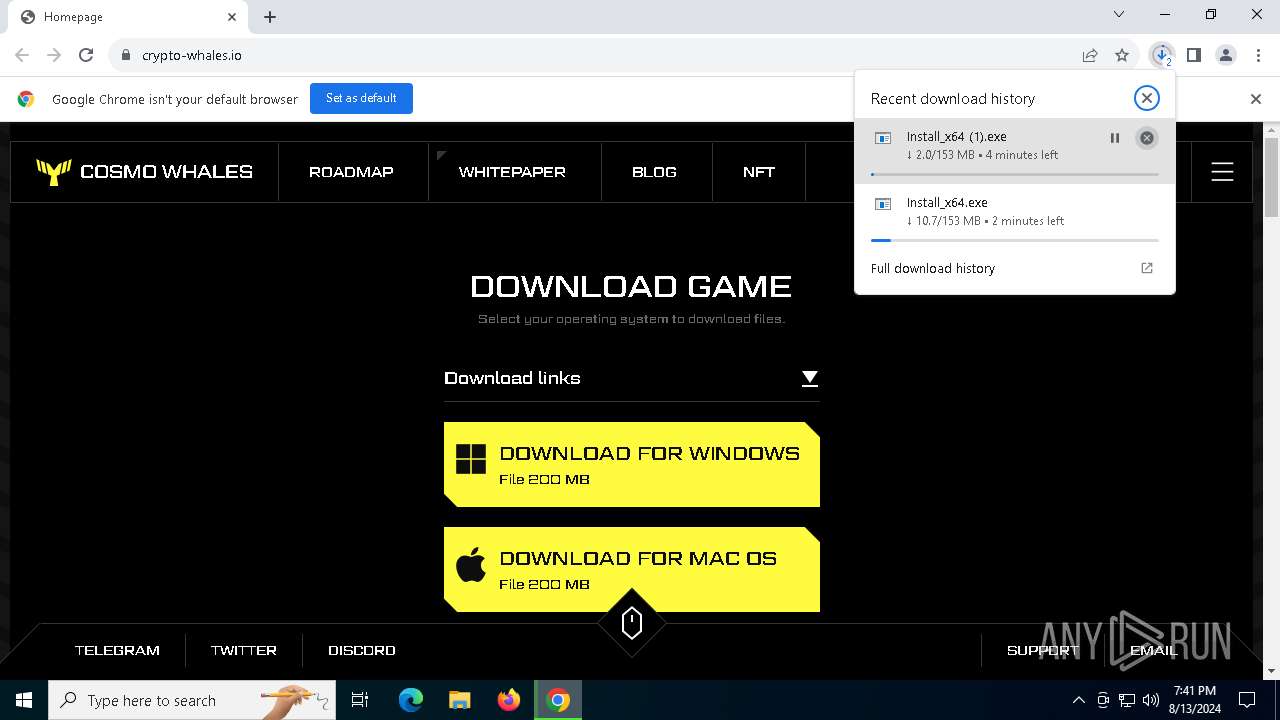This screenshot has height=720, width=1280.
Task: Open volume control in system tray
Action: click(x=1151, y=700)
